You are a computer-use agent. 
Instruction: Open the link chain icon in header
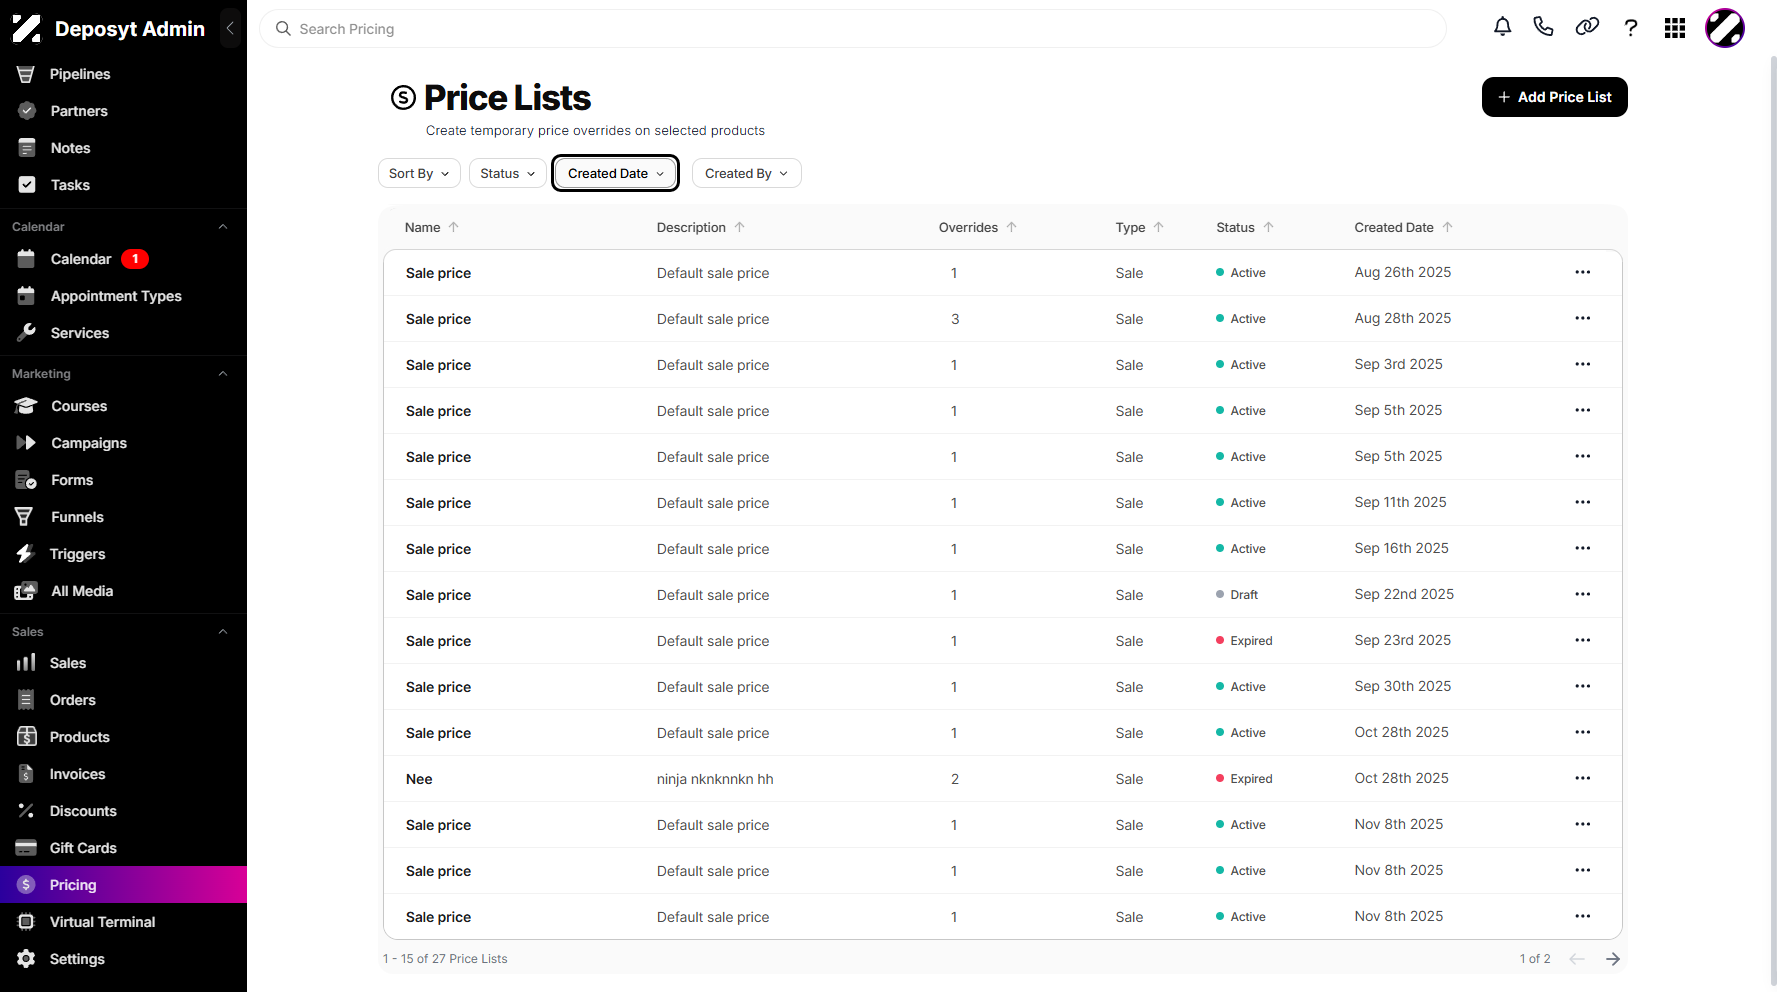click(1587, 27)
